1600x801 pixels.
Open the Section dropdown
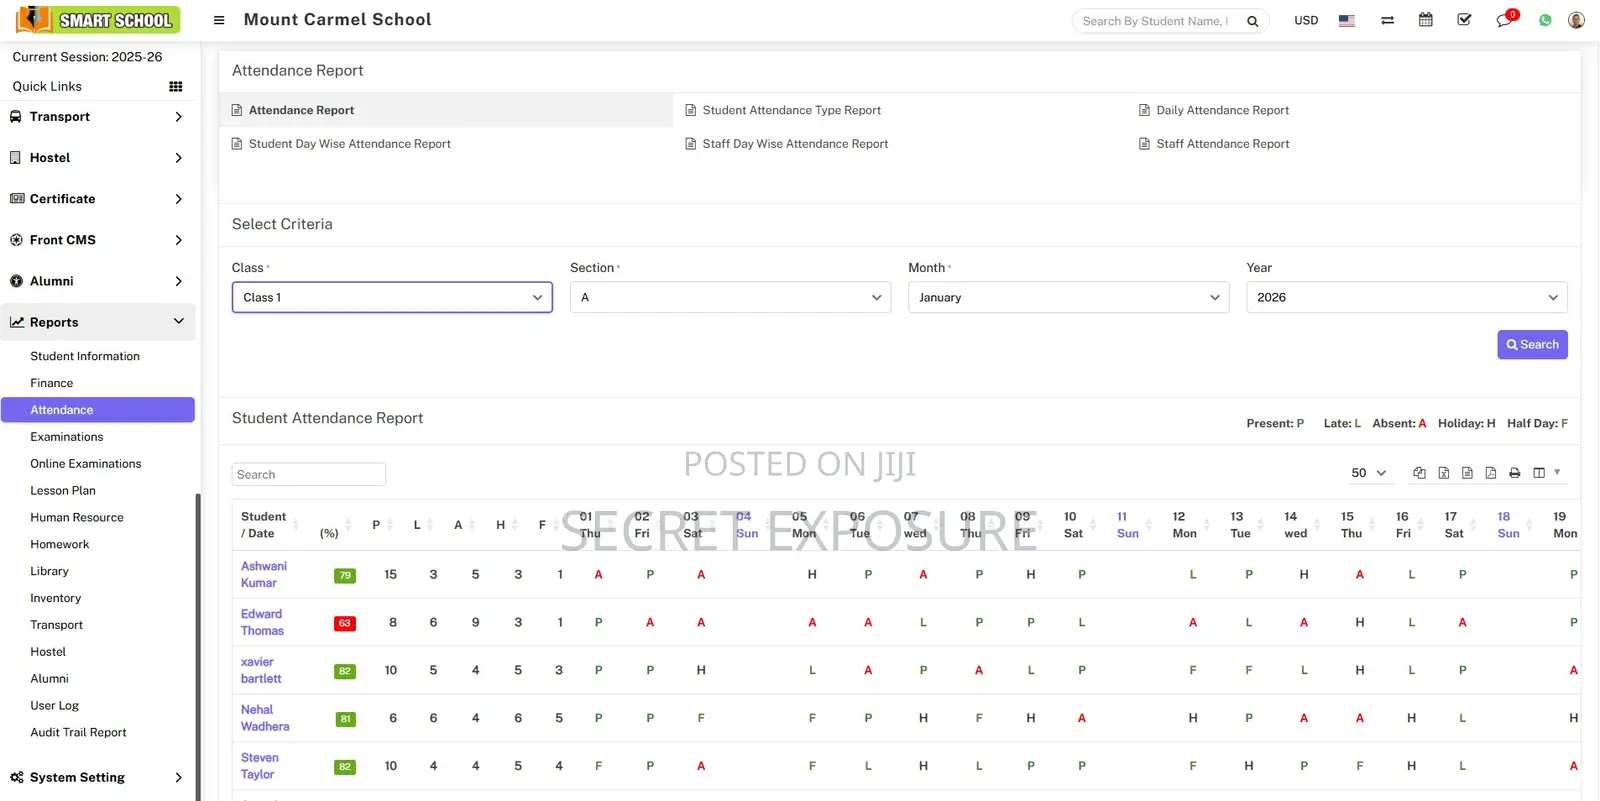pos(730,297)
